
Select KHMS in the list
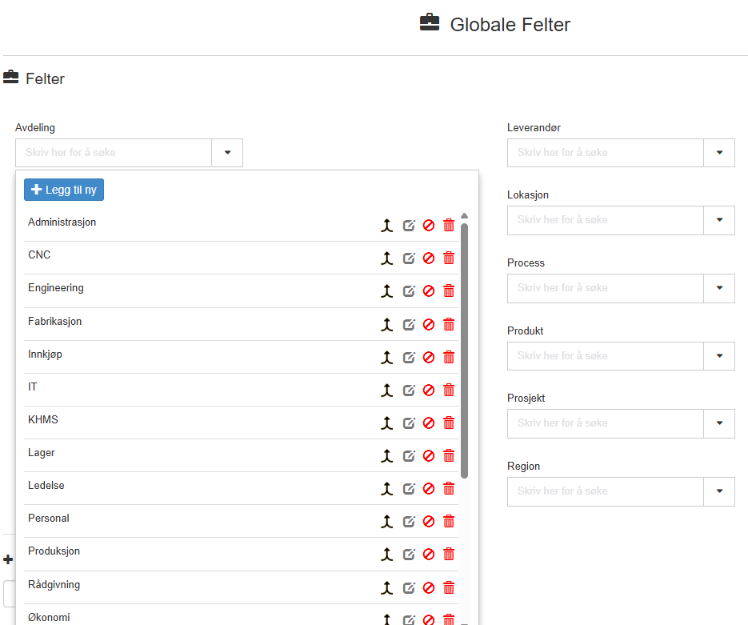tap(43, 420)
